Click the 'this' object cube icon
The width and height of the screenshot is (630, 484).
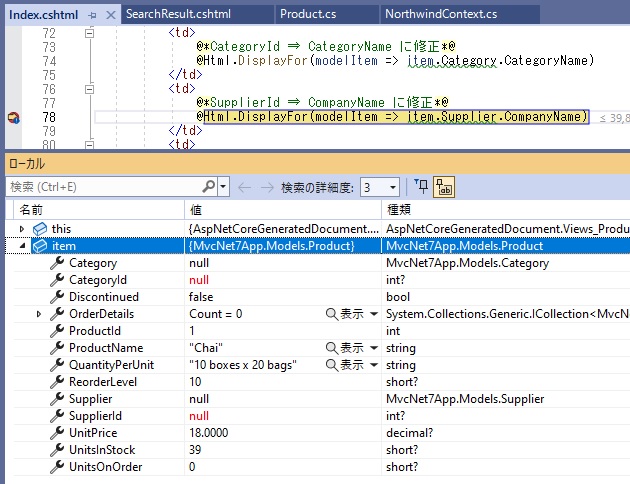[40, 229]
